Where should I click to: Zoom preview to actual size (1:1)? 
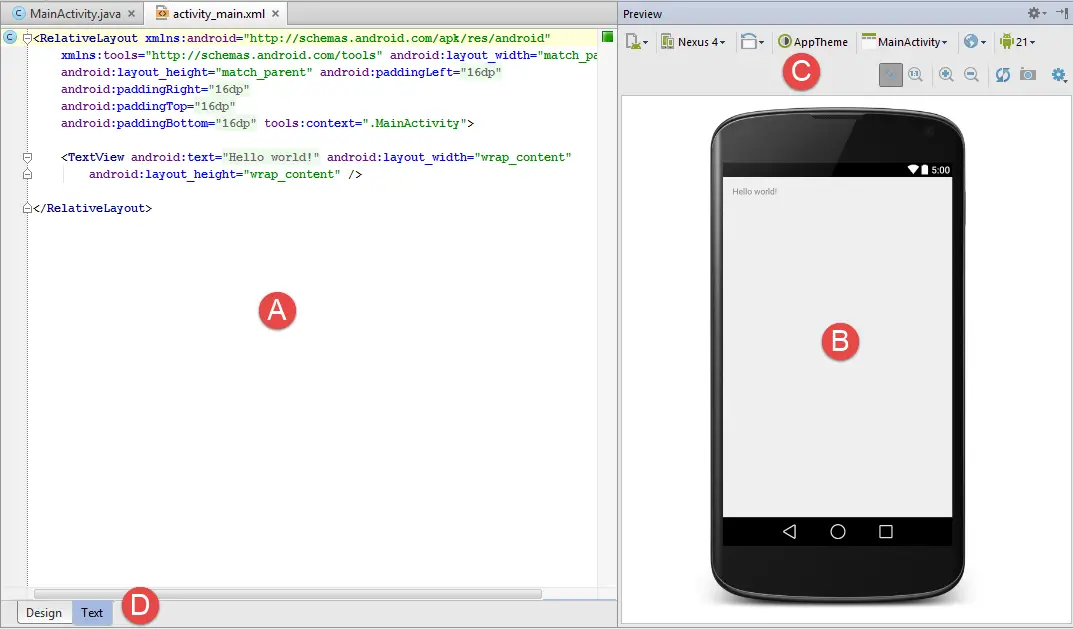[x=916, y=76]
